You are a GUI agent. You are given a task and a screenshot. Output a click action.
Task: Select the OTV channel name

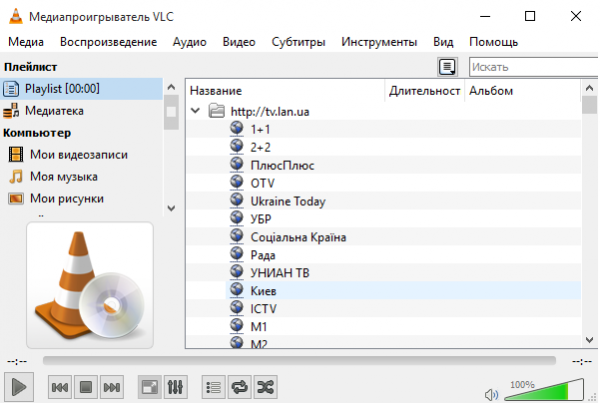click(x=262, y=183)
